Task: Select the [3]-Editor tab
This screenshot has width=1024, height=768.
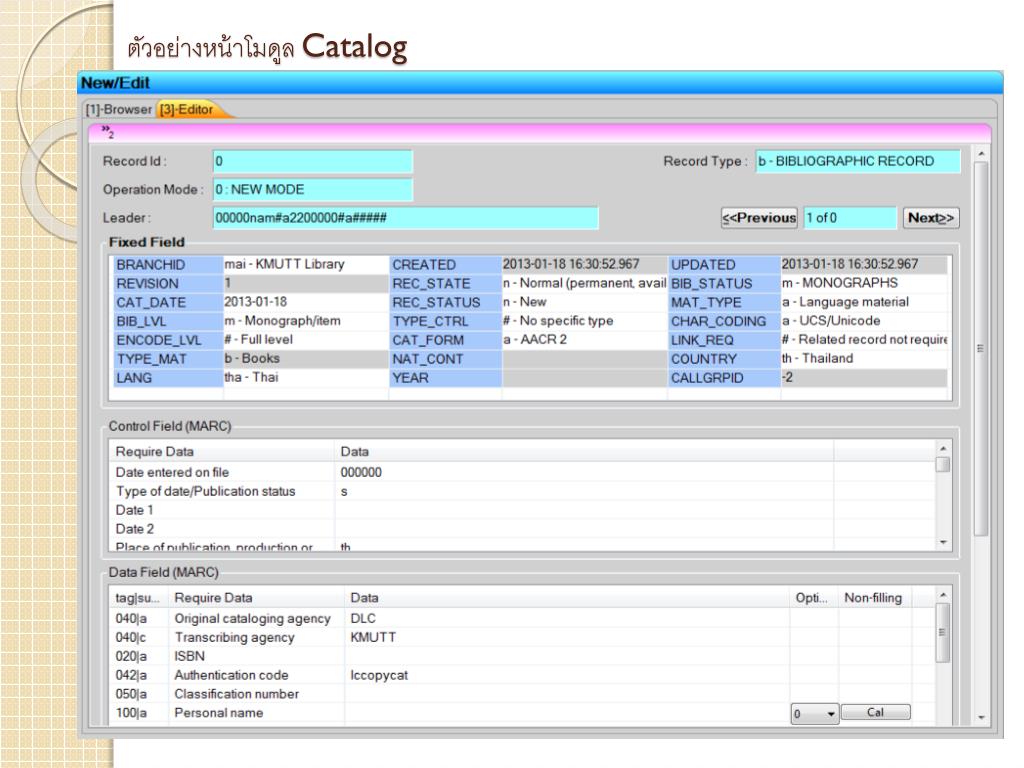Action: [187, 110]
